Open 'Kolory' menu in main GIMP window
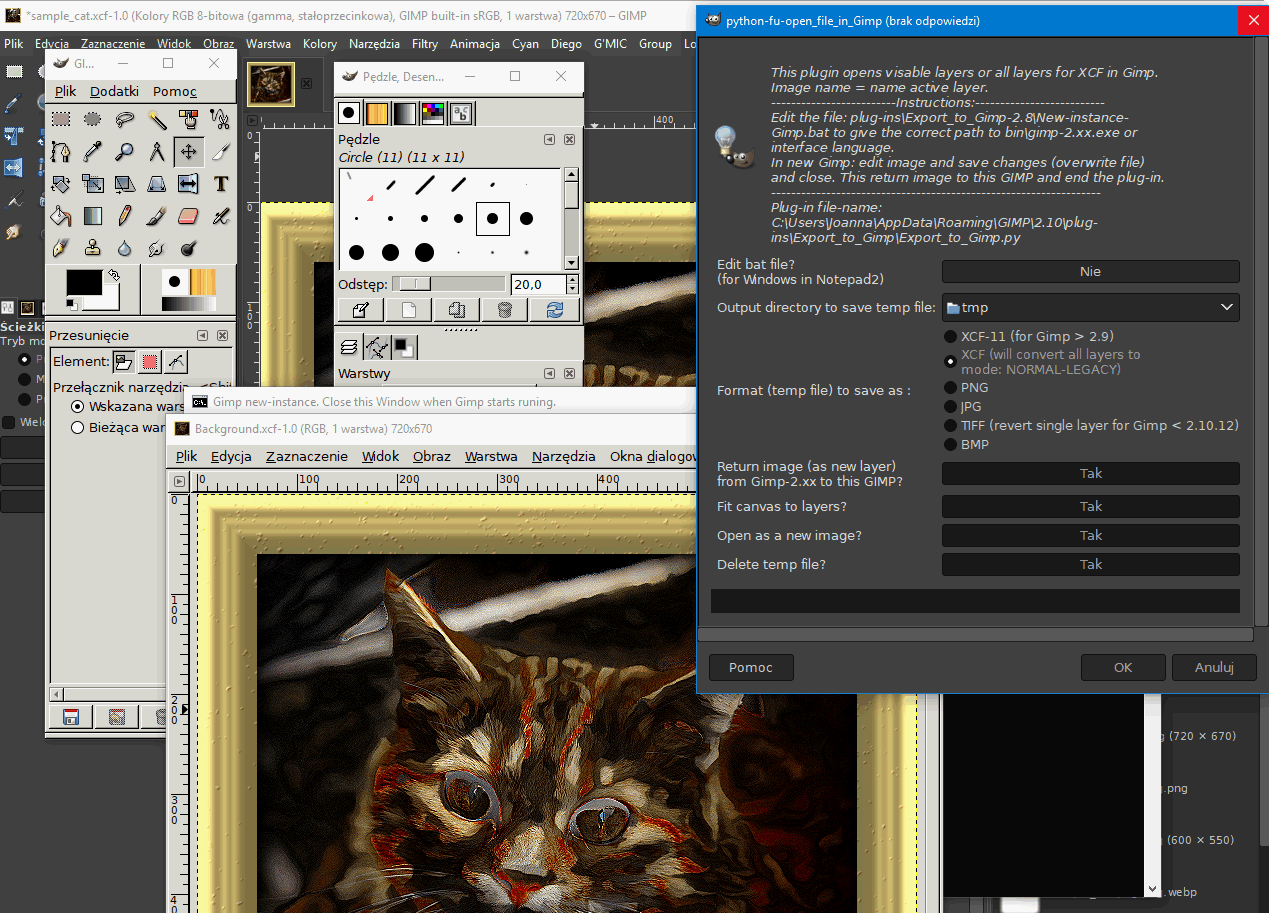 point(320,44)
